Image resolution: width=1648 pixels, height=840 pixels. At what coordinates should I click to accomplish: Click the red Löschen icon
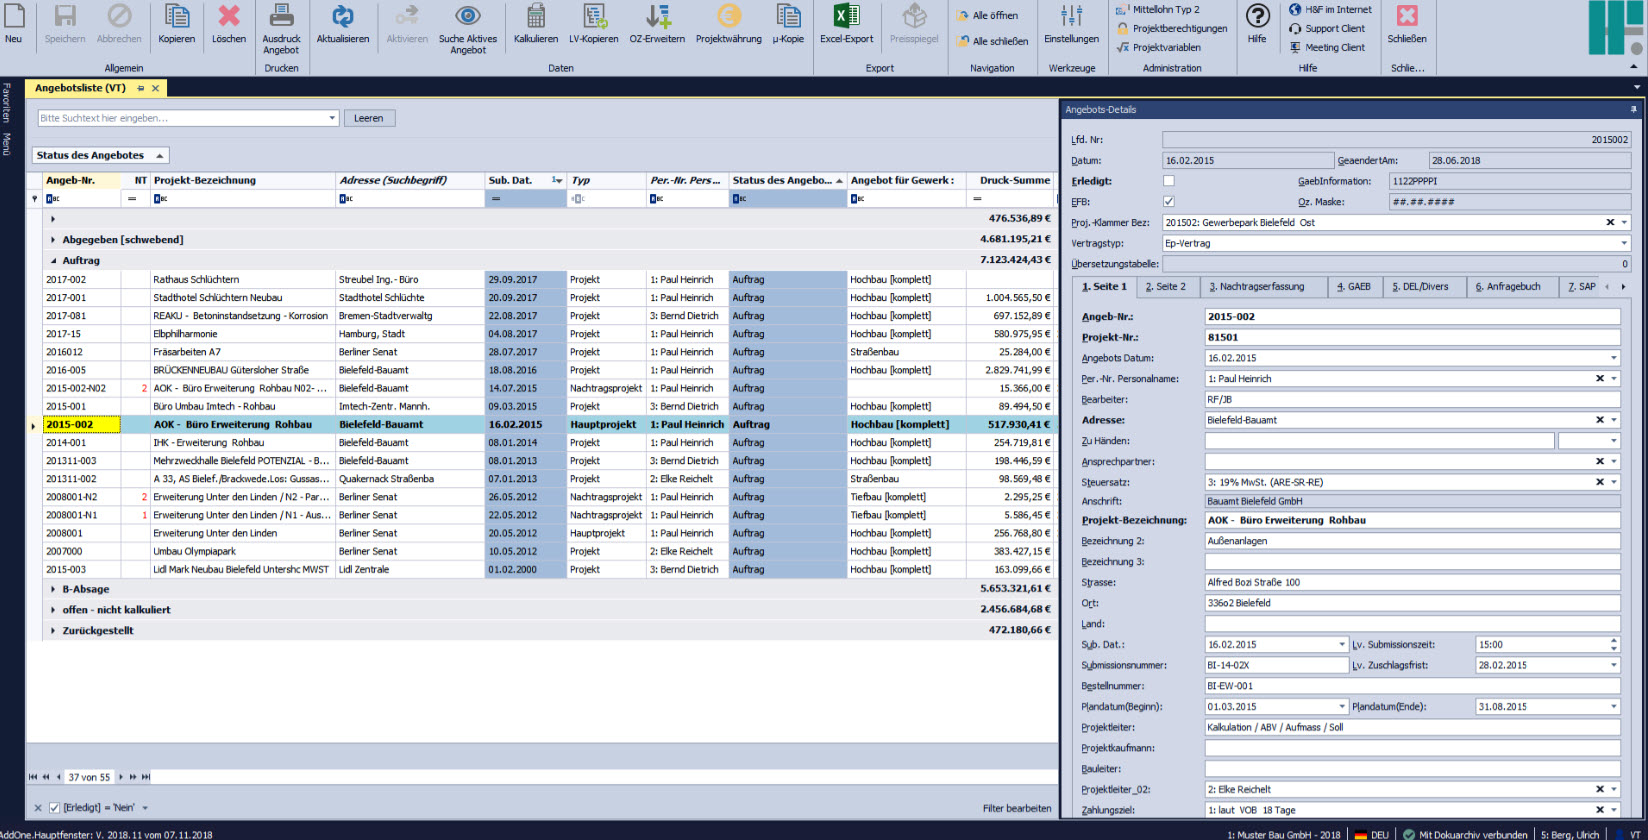[x=229, y=17]
